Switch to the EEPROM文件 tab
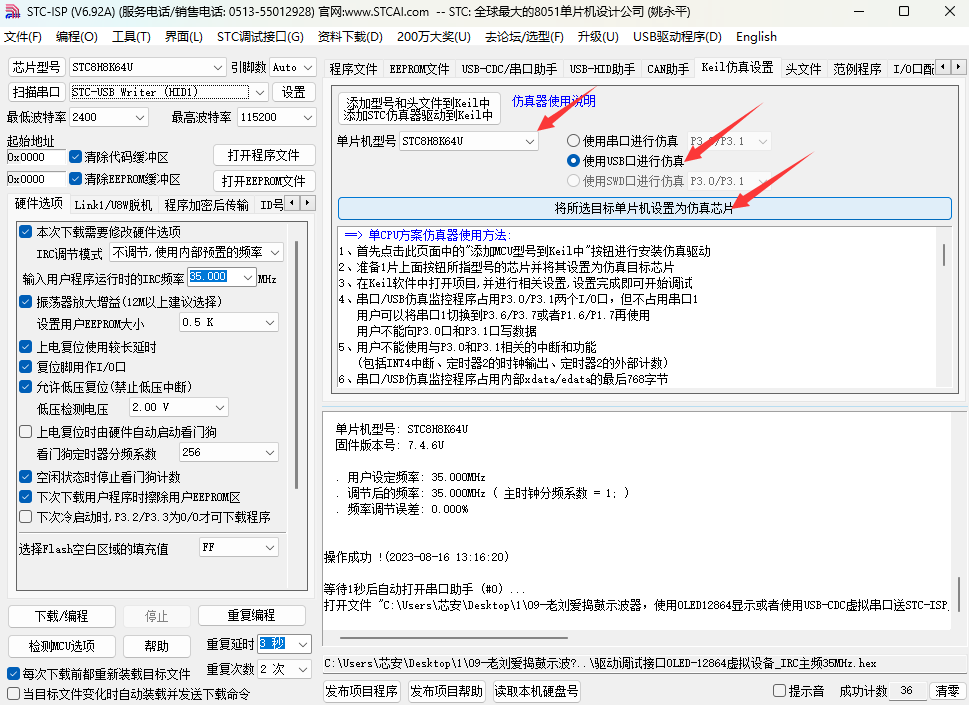969x705 pixels. coord(419,69)
